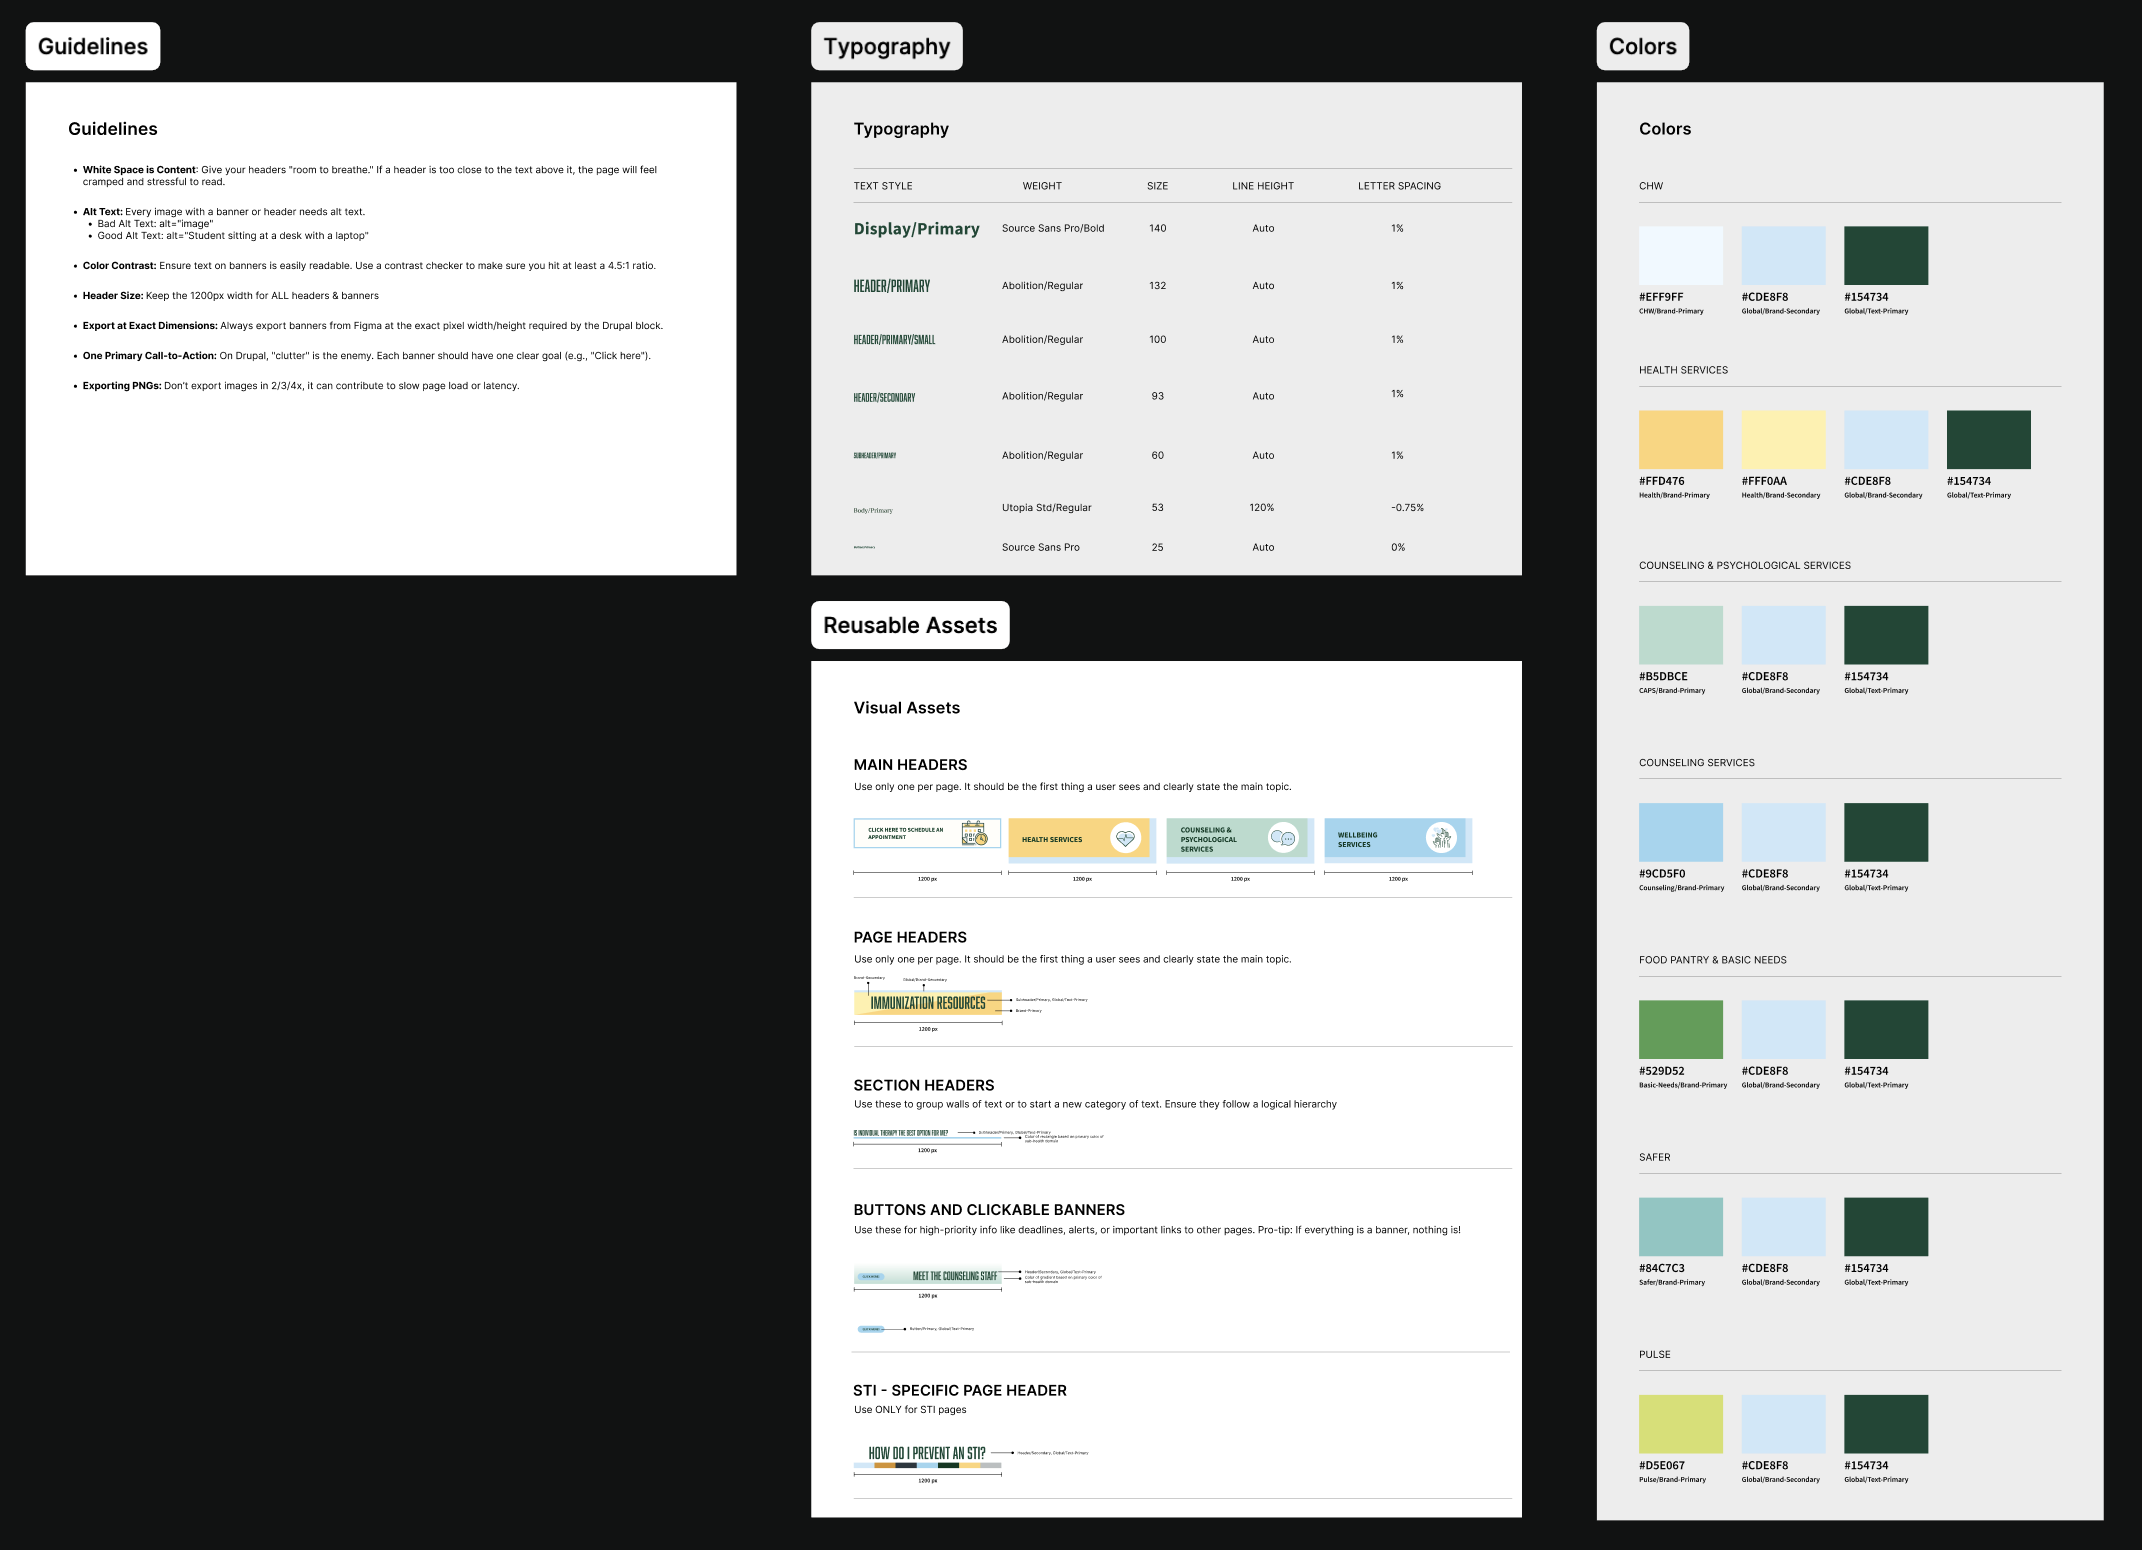The width and height of the screenshot is (2142, 1550).
Task: Select the CLICK MORE pill on the counseling staff banner
Action: pyautogui.click(x=870, y=1276)
